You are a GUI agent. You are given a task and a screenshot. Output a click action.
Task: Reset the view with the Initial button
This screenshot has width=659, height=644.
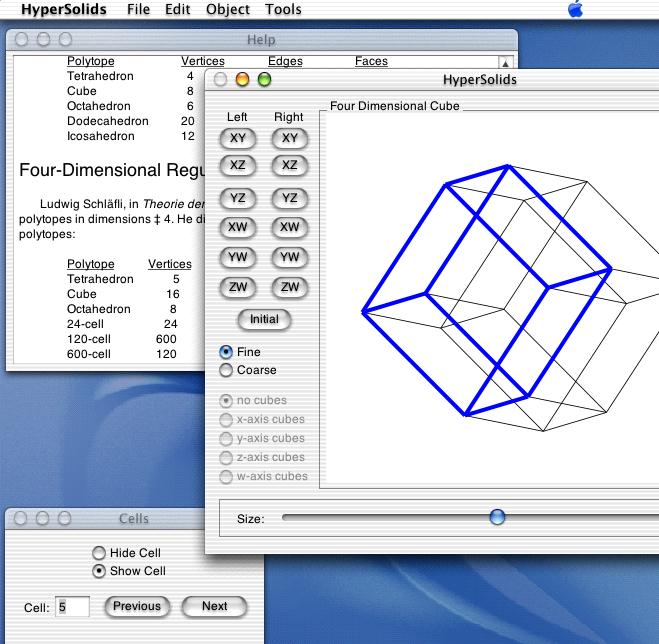pyautogui.click(x=264, y=320)
